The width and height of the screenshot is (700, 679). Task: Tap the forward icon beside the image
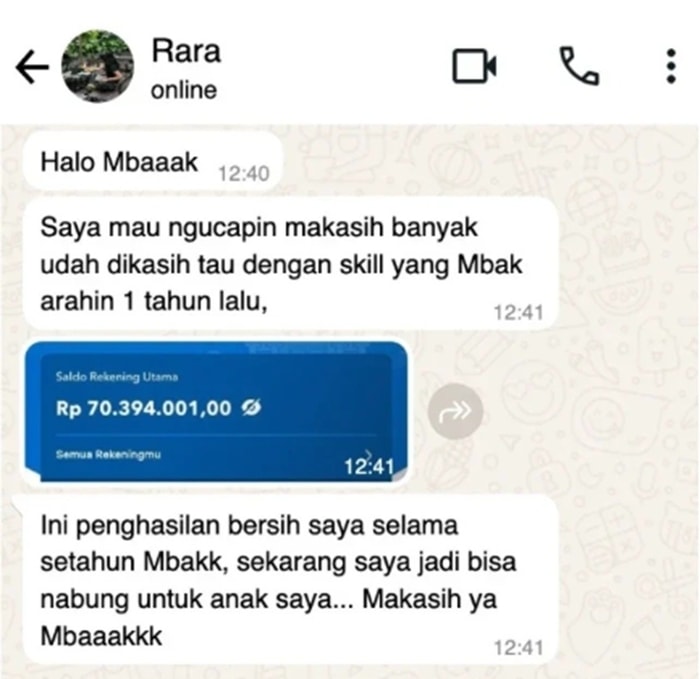tap(455, 411)
